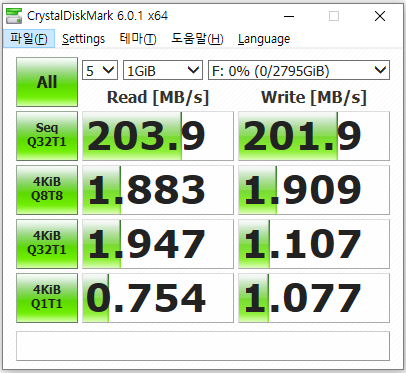
Task: Close the CrystalDiskMark window
Action: tap(380, 16)
